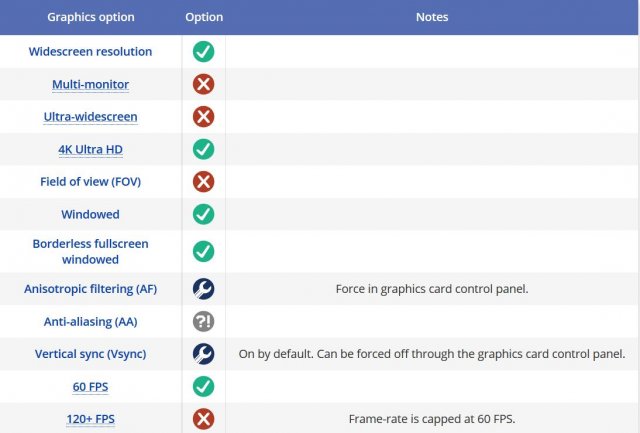
Task: Click the green checkmark for 4K Ultra HD
Action: click(203, 149)
